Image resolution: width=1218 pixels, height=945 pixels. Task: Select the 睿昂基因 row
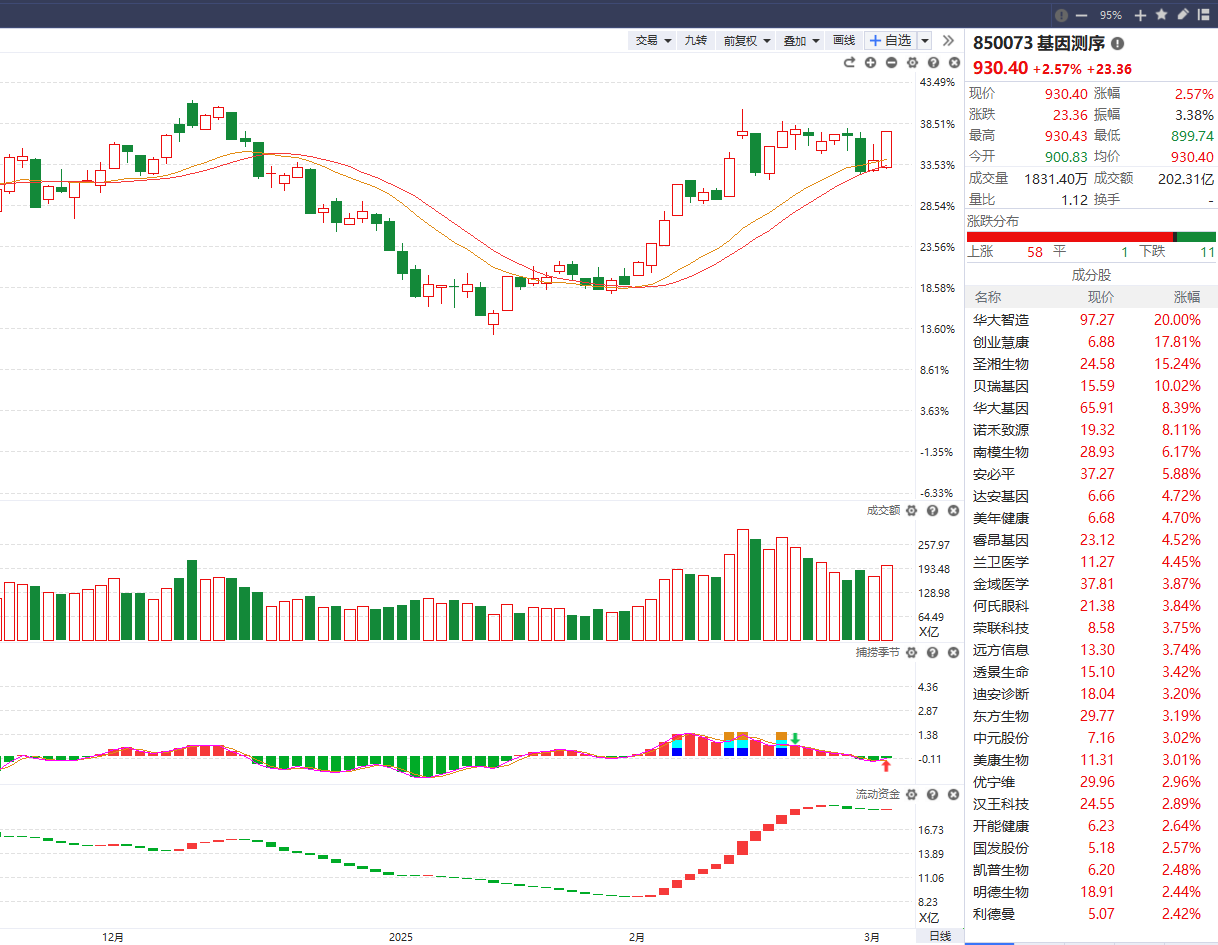[1091, 540]
